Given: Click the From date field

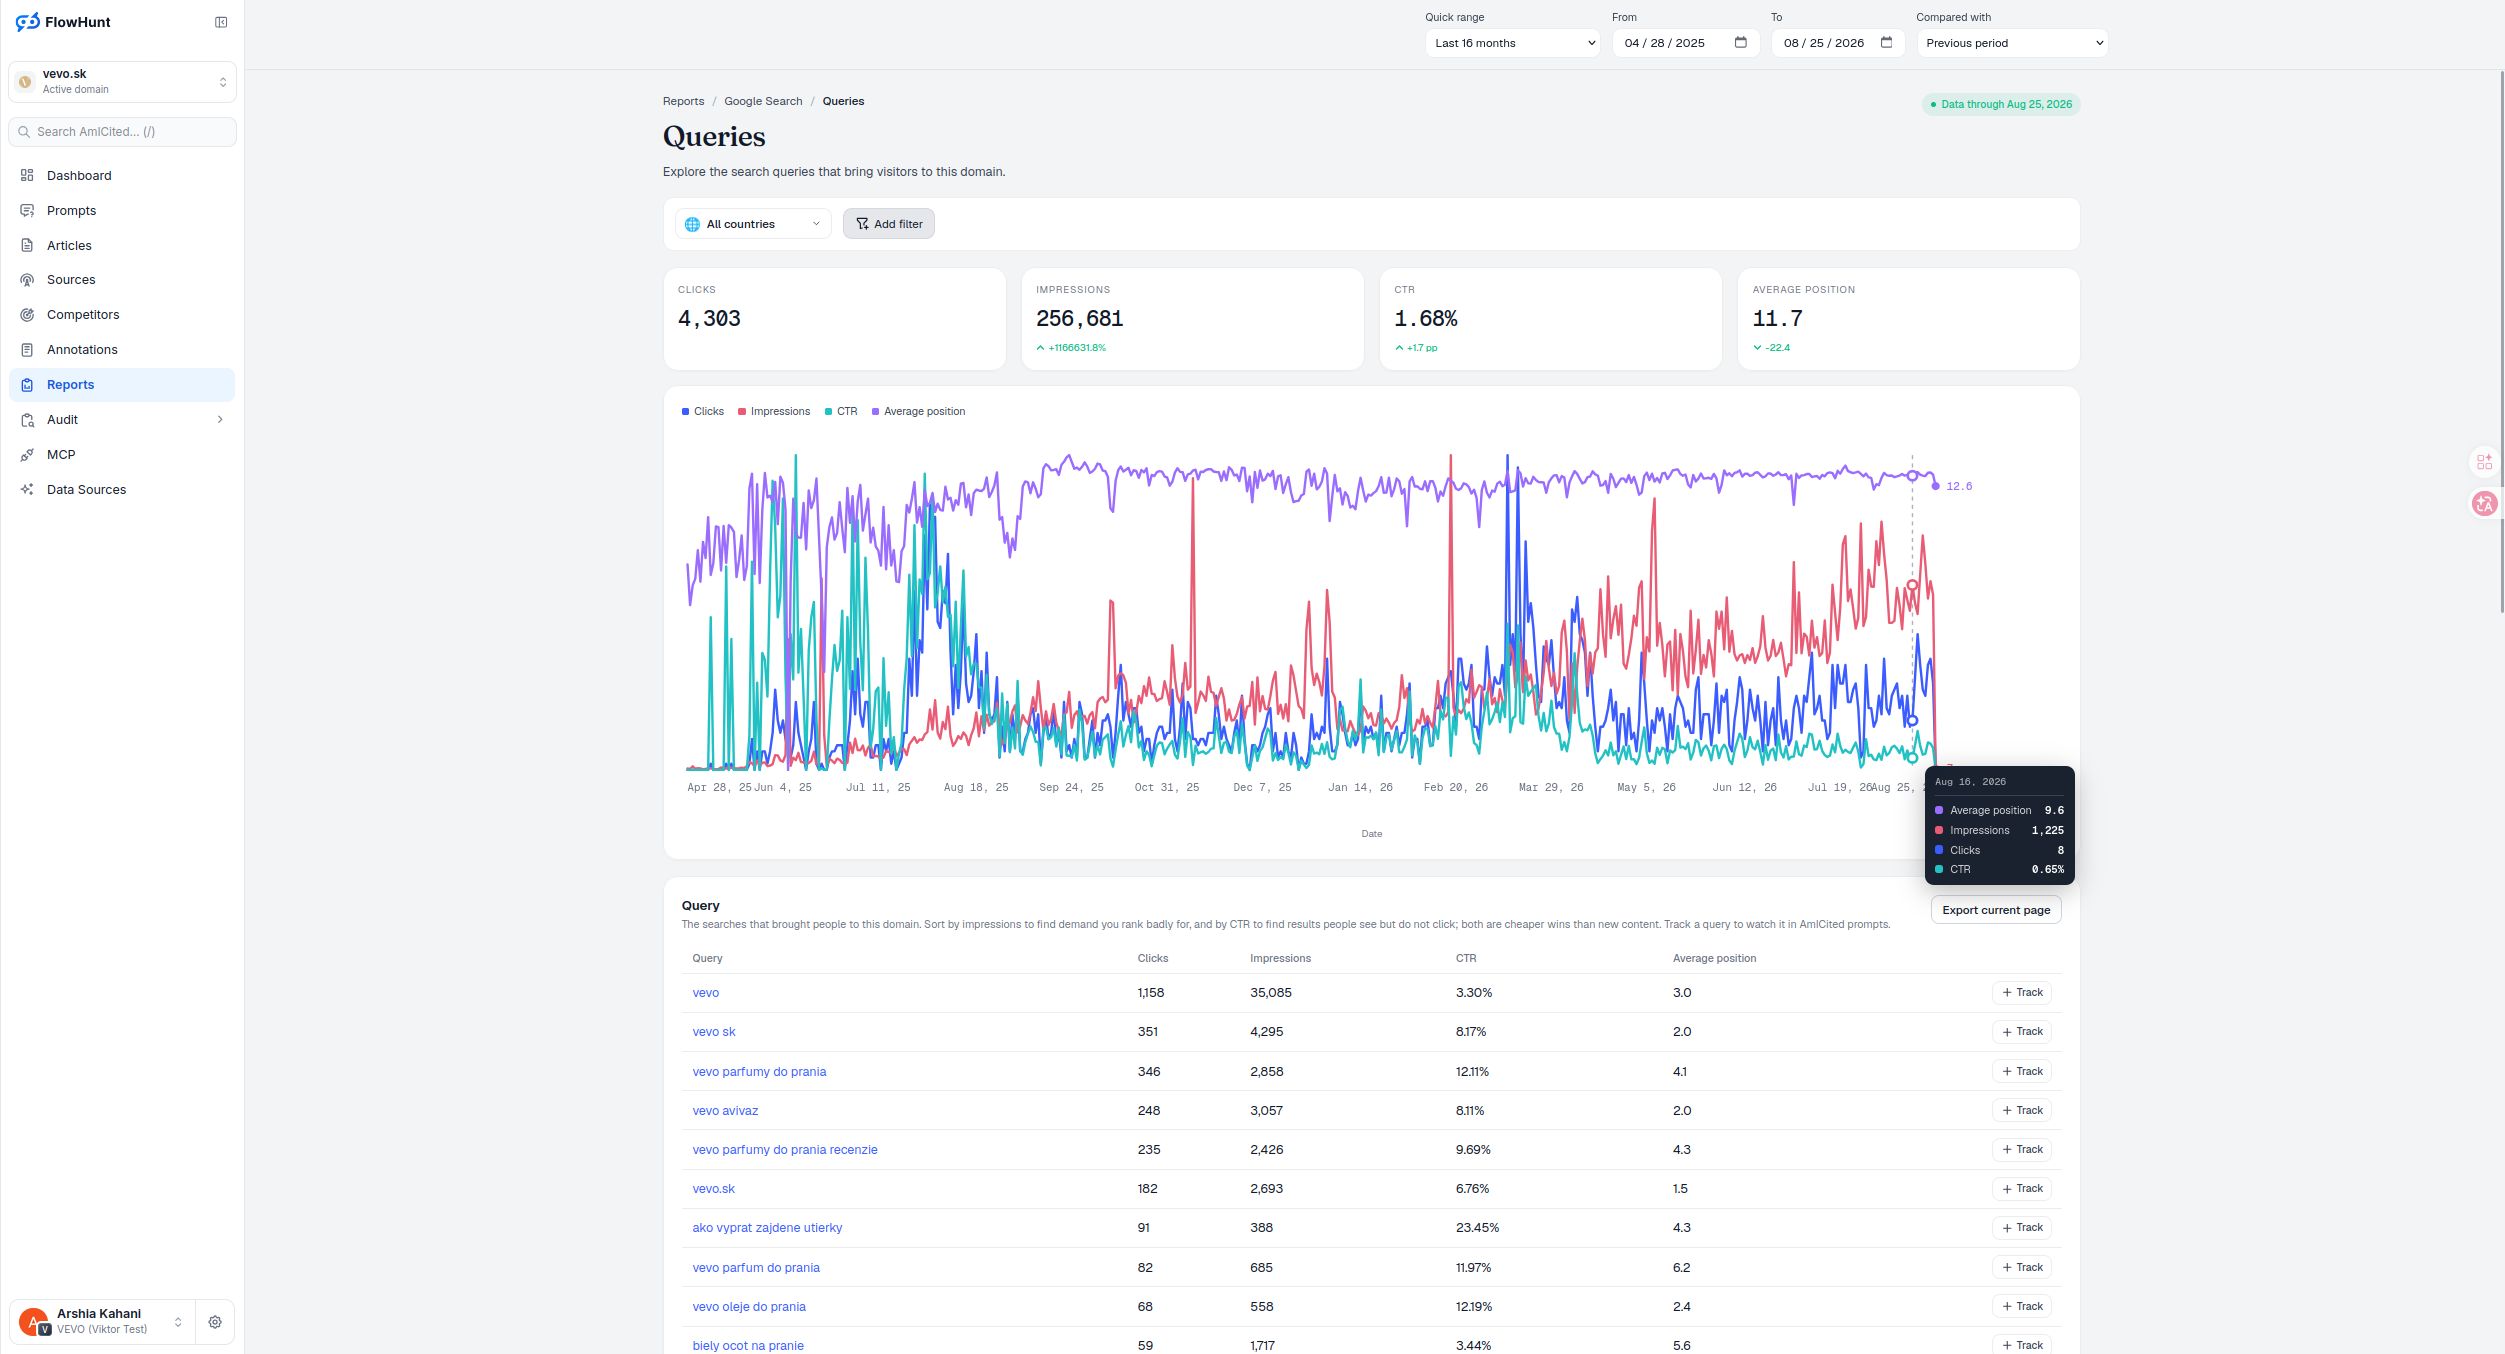Looking at the screenshot, I should click(1686, 43).
